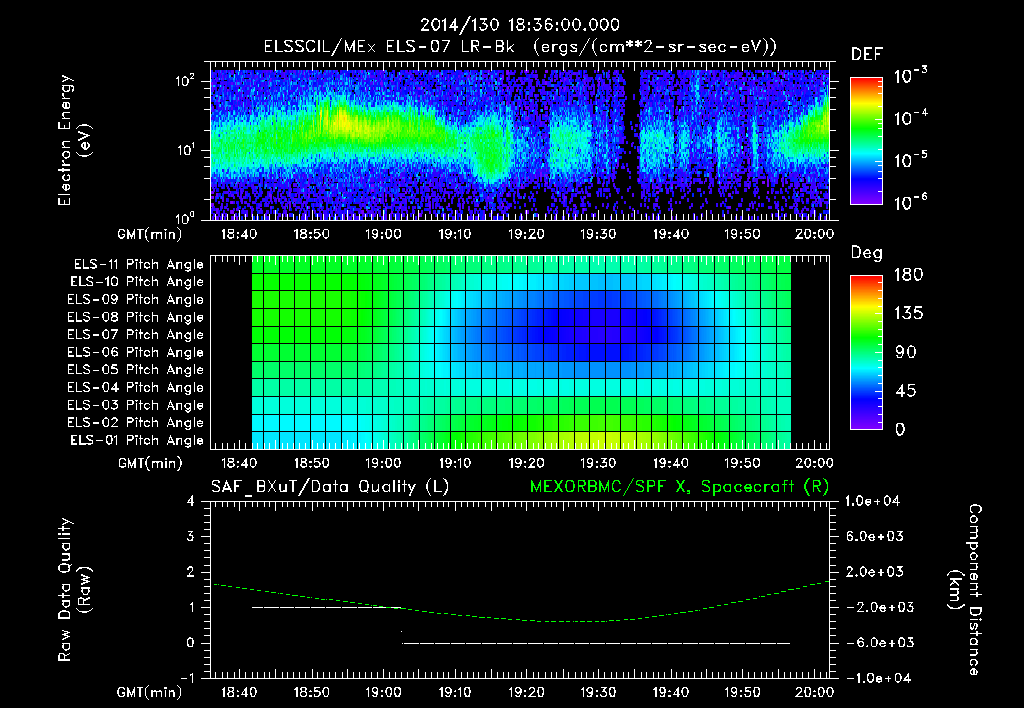Click the ELS-06 Pitch Angle row label
Screen dimensions: 1024x708
pyautogui.click(x=135, y=352)
